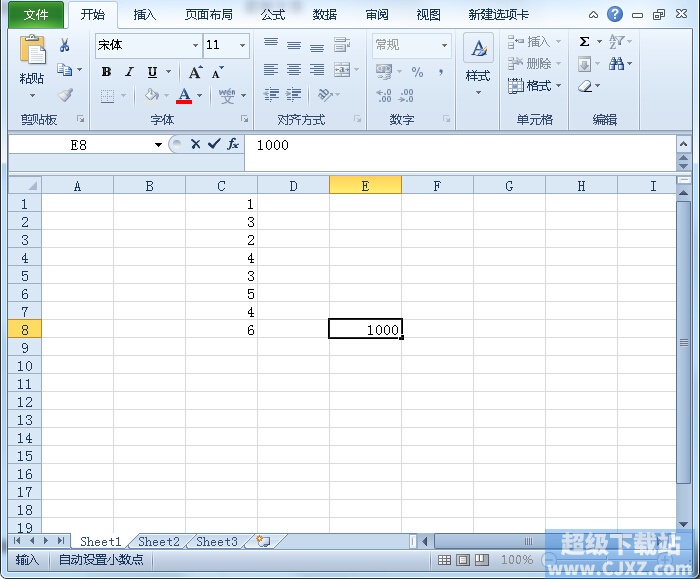The image size is (700, 579).
Task: Switch to 公式 Formulas tab
Action: pyautogui.click(x=273, y=15)
